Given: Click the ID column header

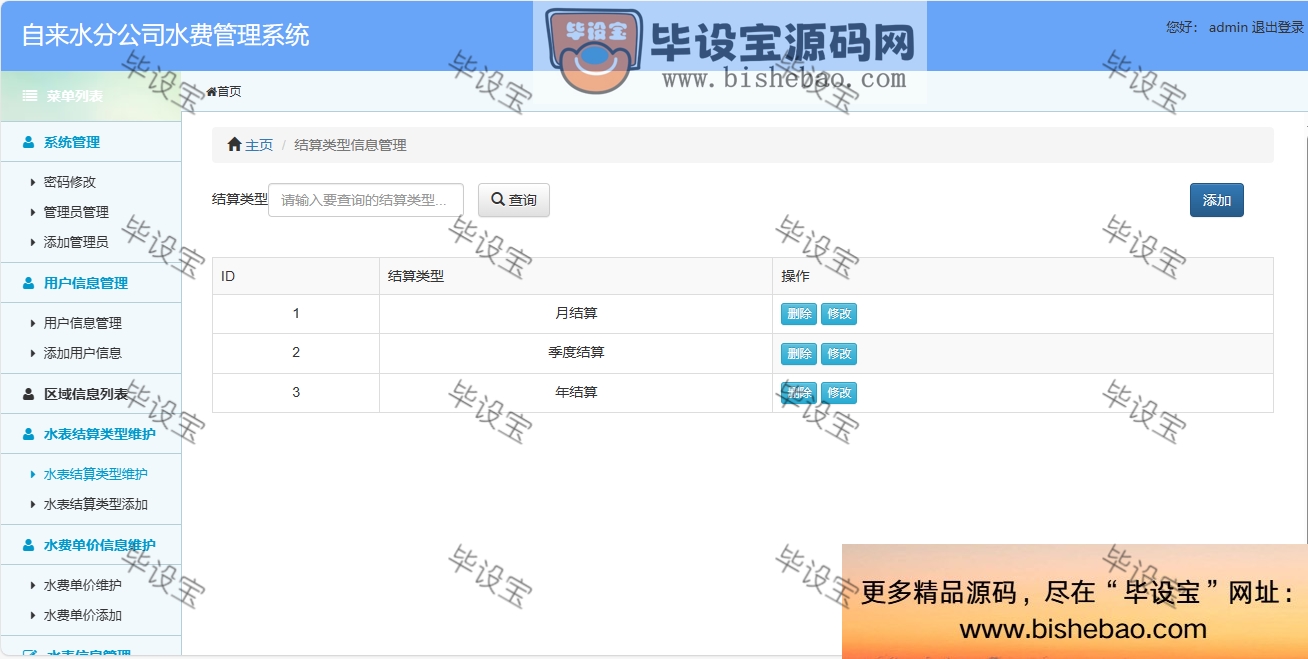Looking at the screenshot, I should point(296,276).
